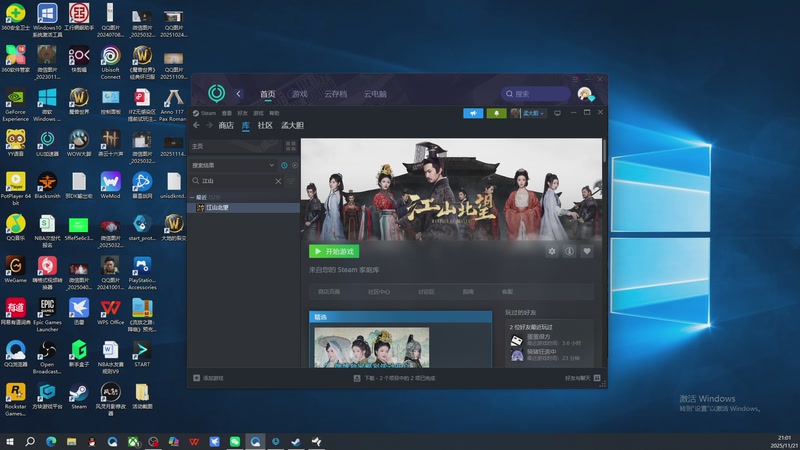Open taskbar search magnifier icon
Screen dimensions: 800x450
click(30, 441)
